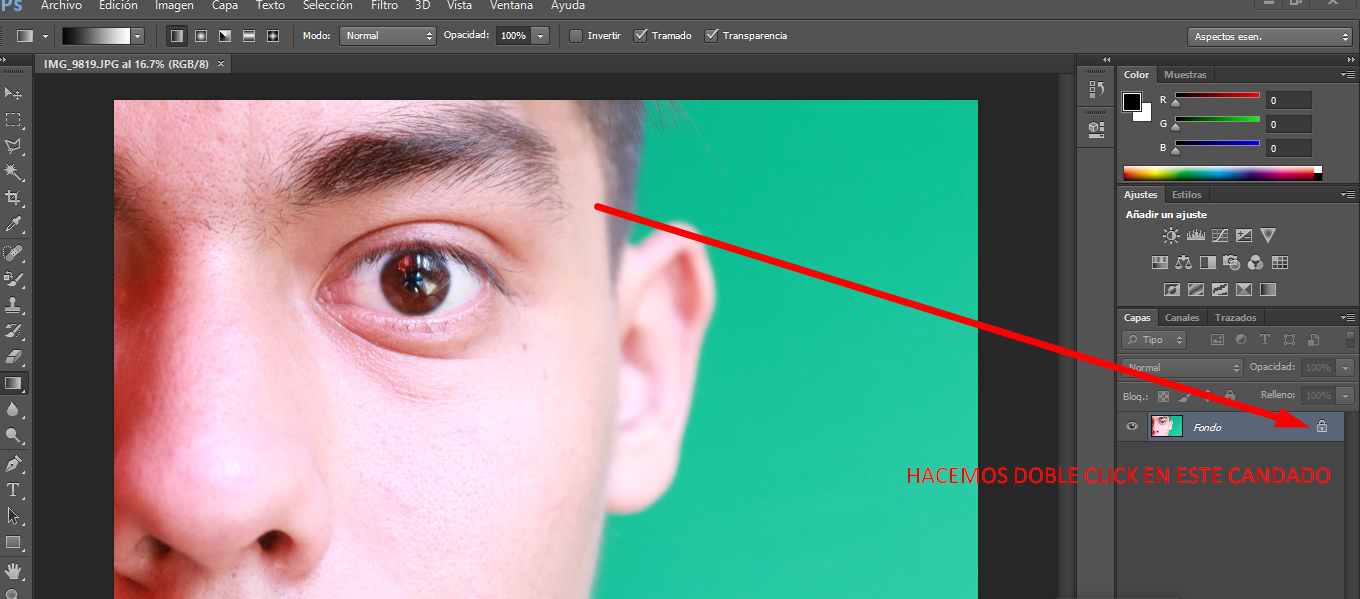Add Color Balance adjustment
Image resolution: width=1360 pixels, height=599 pixels.
(x=1184, y=263)
